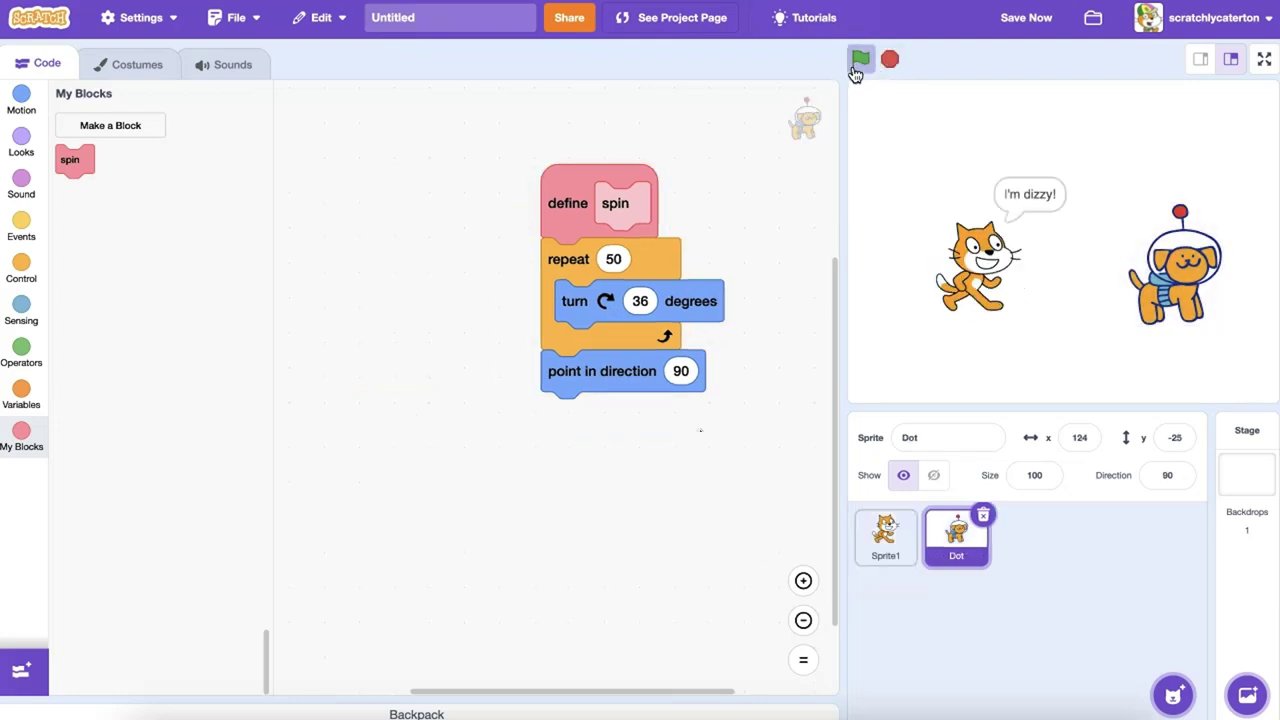
Task: Open the Add Extension button
Action: pos(24,671)
